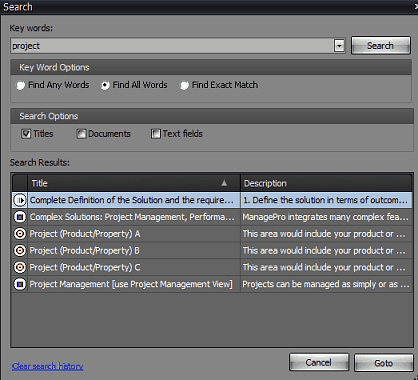Click the target icon for Project (Product/Property) A
418x380 pixels.
pos(20,234)
